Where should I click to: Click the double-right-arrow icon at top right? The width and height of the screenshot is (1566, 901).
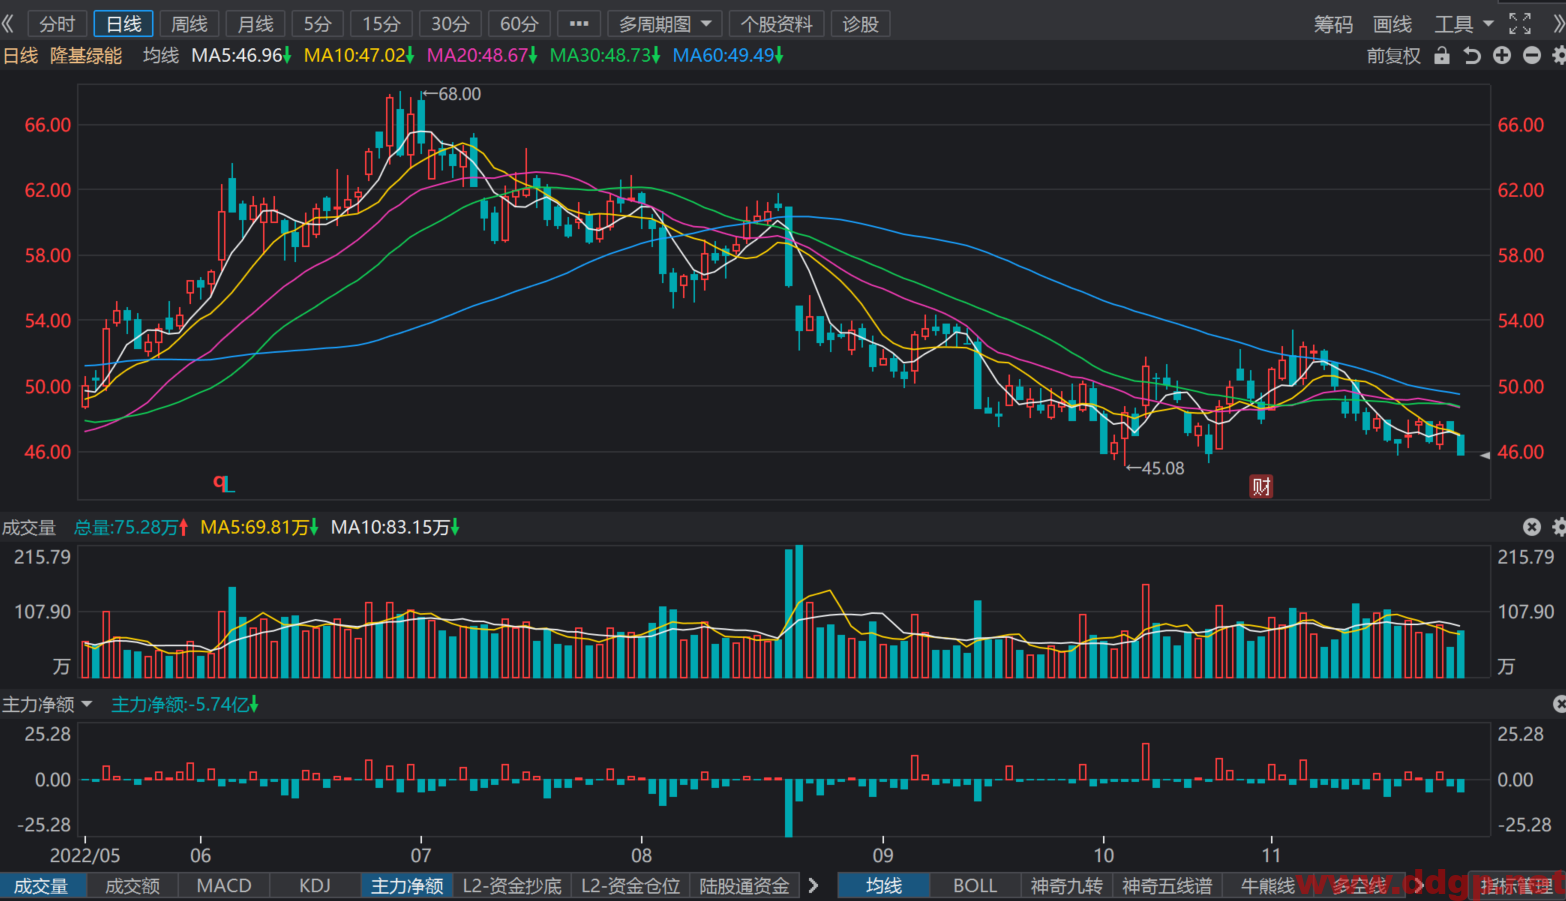click(1557, 24)
